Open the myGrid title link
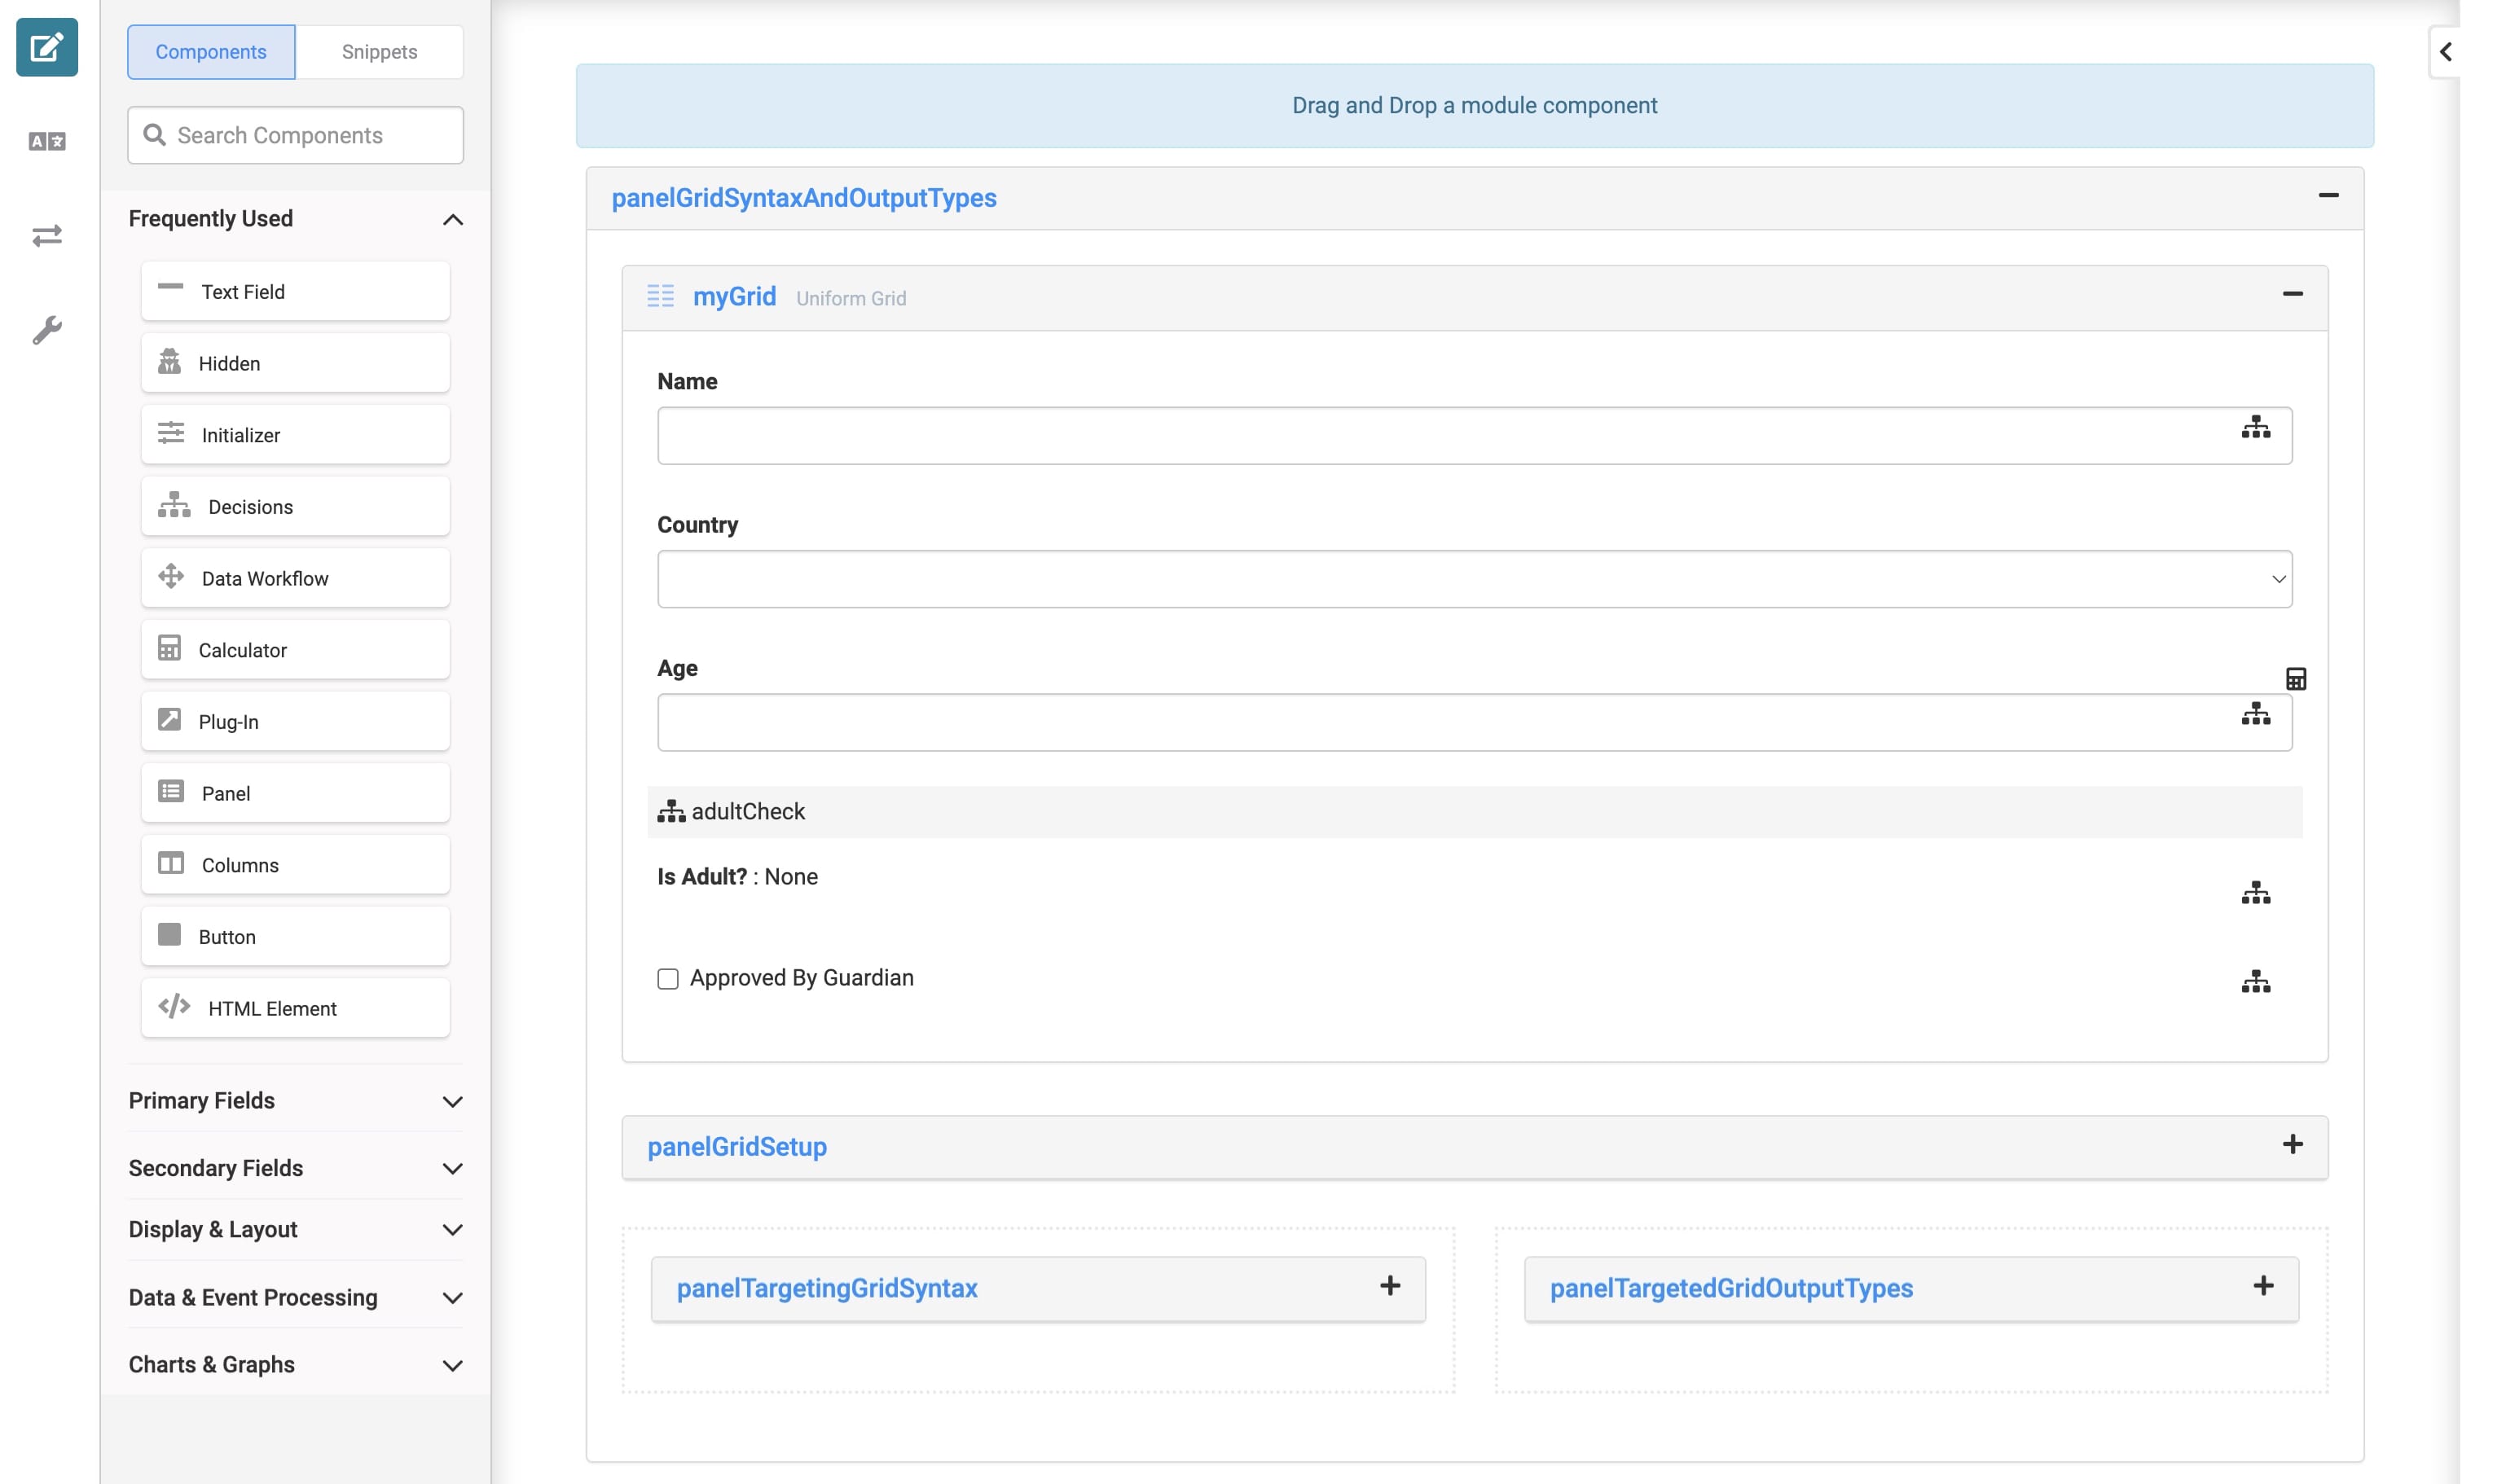Image resolution: width=2506 pixels, height=1484 pixels. (734, 296)
